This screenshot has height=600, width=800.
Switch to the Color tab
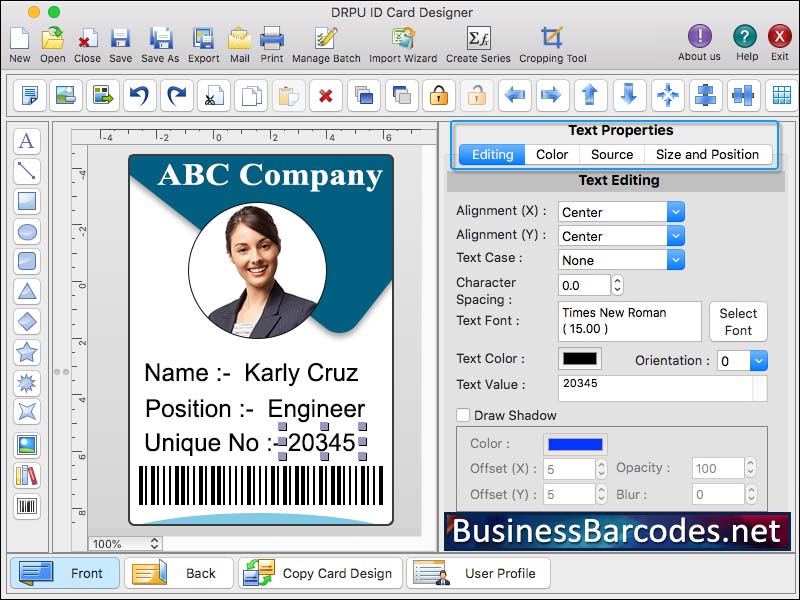(x=551, y=154)
